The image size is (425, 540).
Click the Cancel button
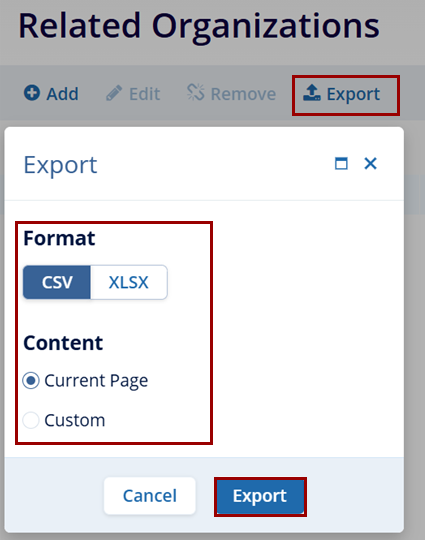click(150, 496)
